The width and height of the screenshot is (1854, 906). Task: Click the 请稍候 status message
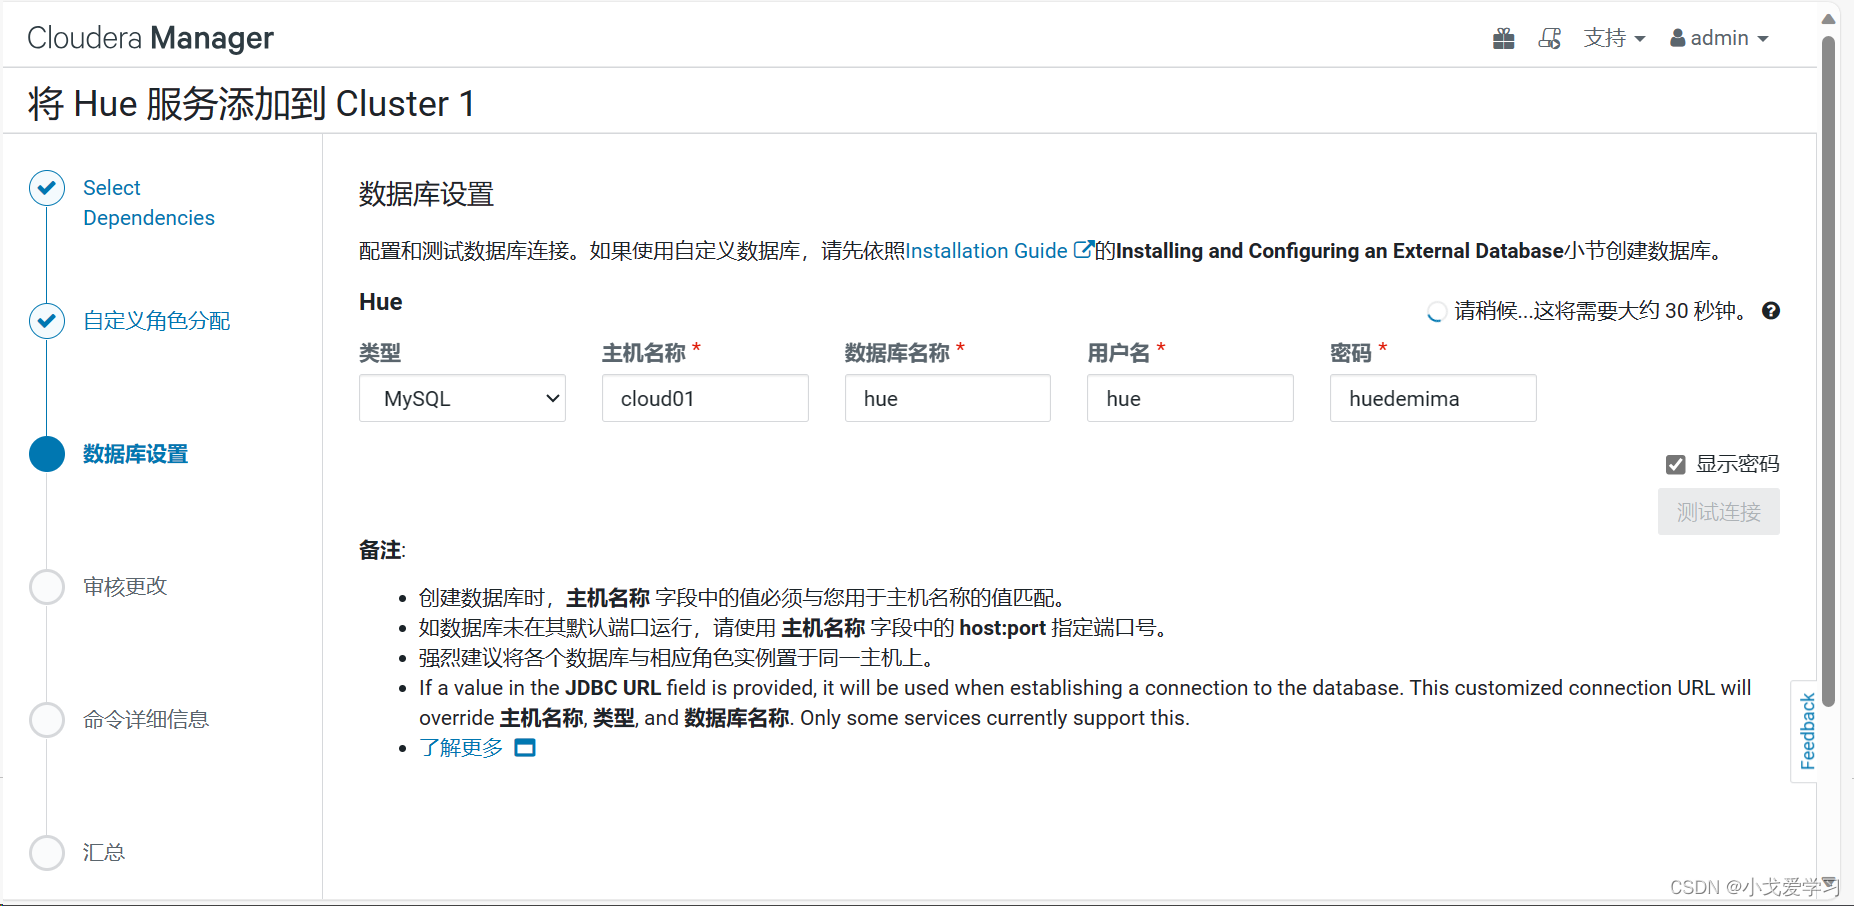pyautogui.click(x=1600, y=311)
